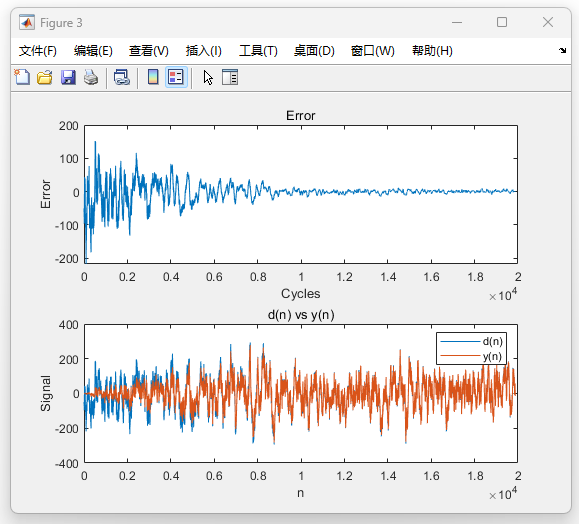Screen dimensions: 579x524
Task: Click the d(n) legend entry
Action: coord(471,341)
